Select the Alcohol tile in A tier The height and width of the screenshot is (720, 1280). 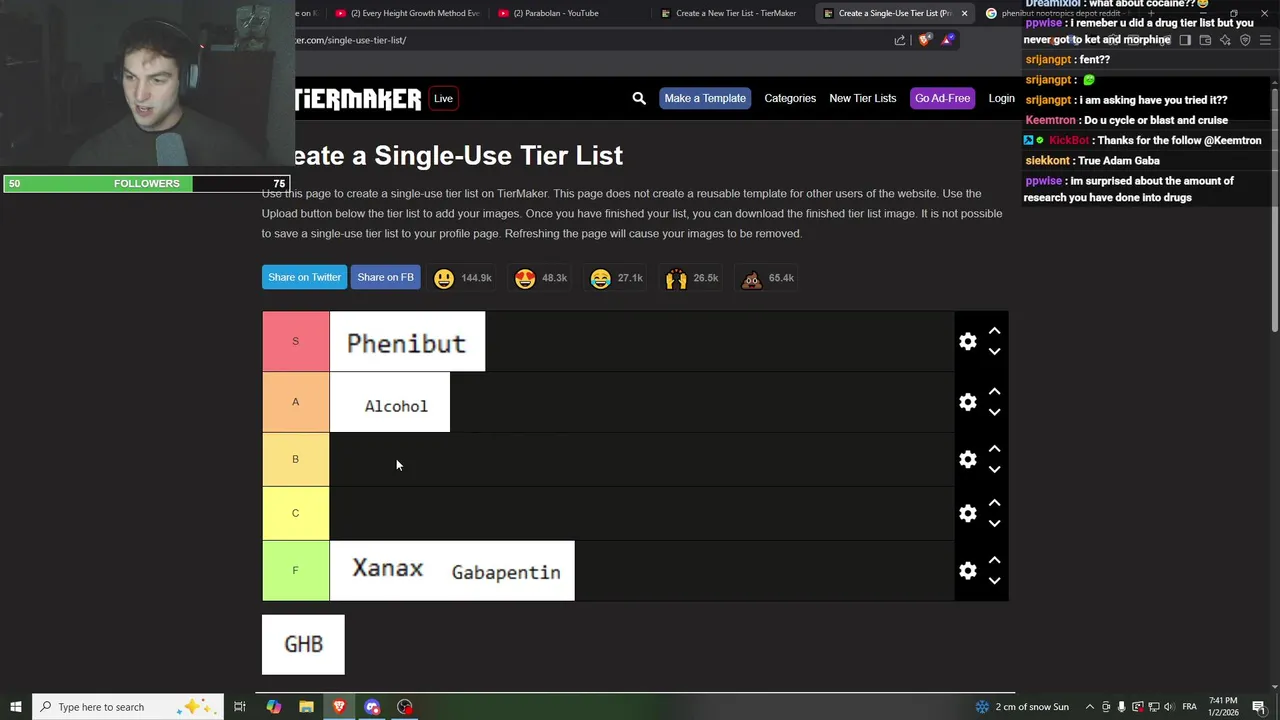point(390,402)
